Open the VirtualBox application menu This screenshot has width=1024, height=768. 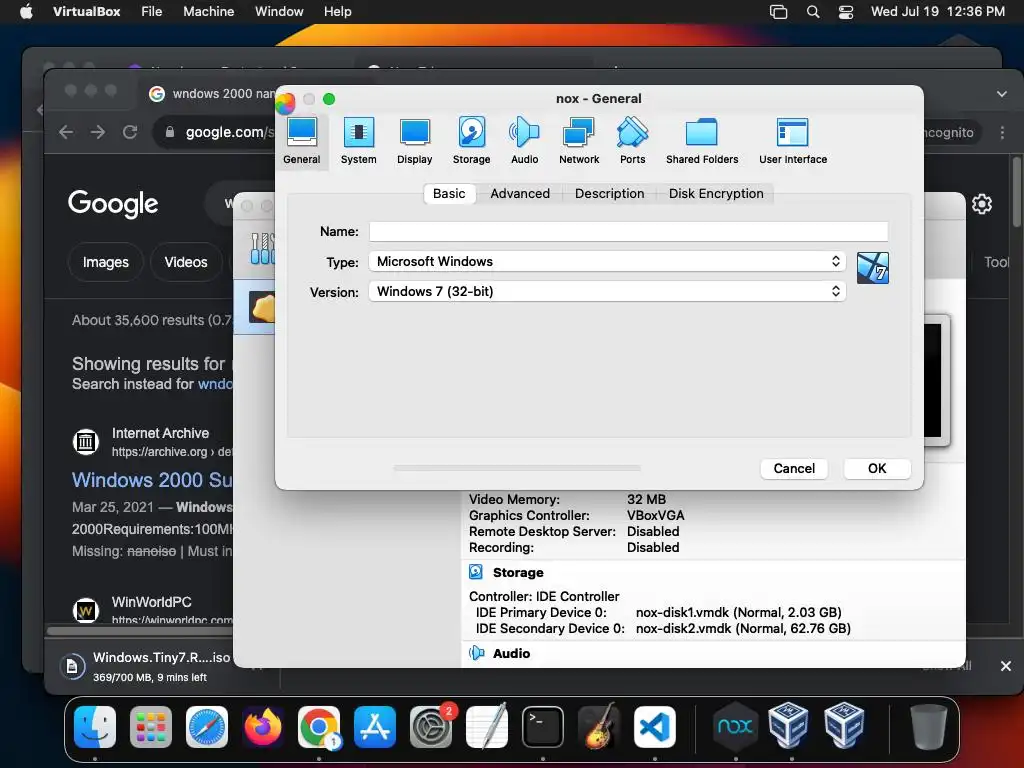pos(86,12)
